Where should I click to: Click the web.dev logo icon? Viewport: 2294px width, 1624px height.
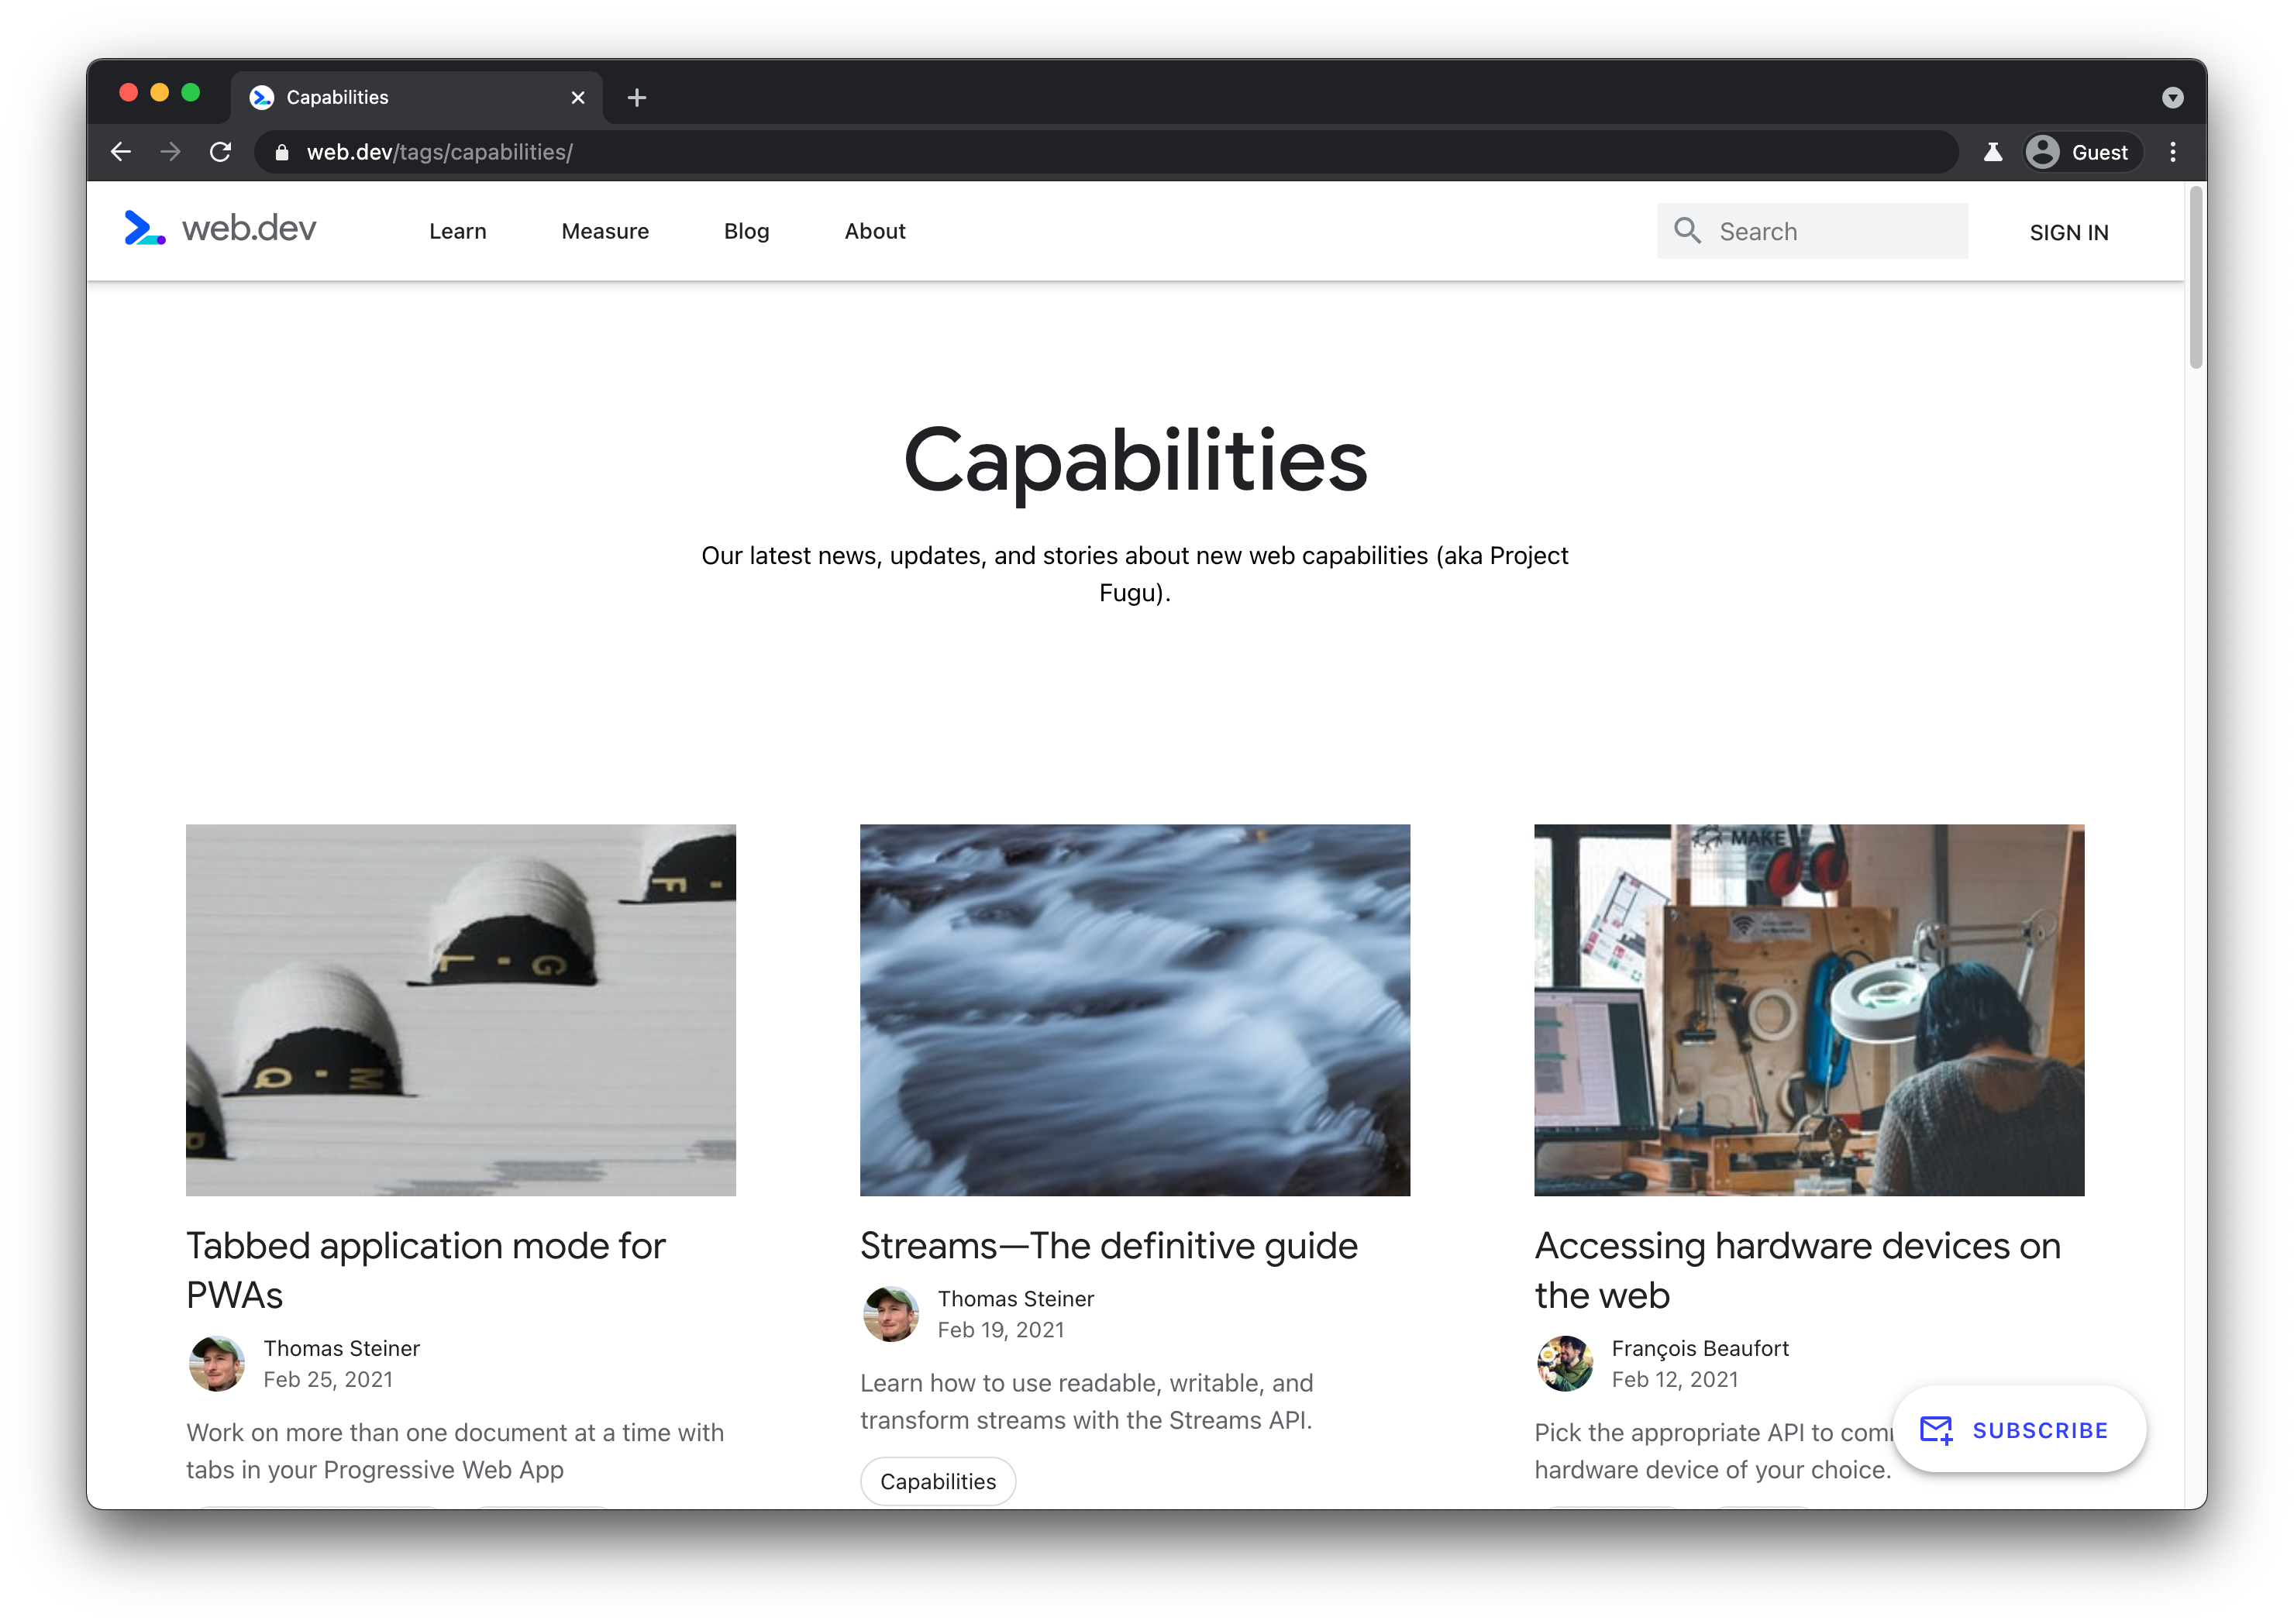146,230
